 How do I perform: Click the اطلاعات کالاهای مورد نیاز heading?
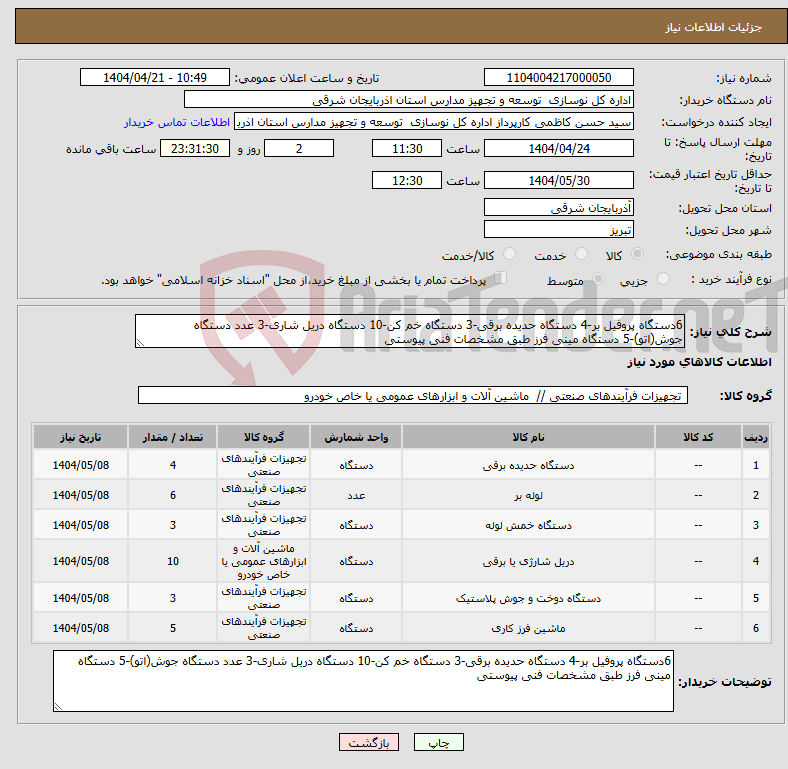(699, 362)
